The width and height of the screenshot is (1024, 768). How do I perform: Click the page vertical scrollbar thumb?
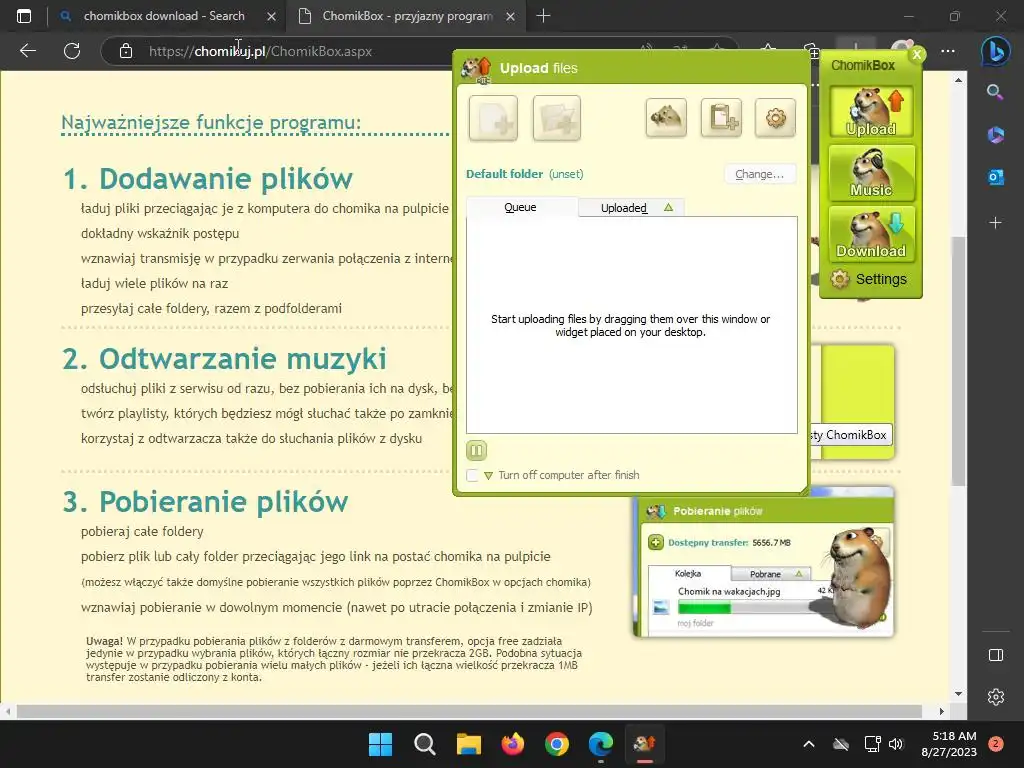coord(958,361)
